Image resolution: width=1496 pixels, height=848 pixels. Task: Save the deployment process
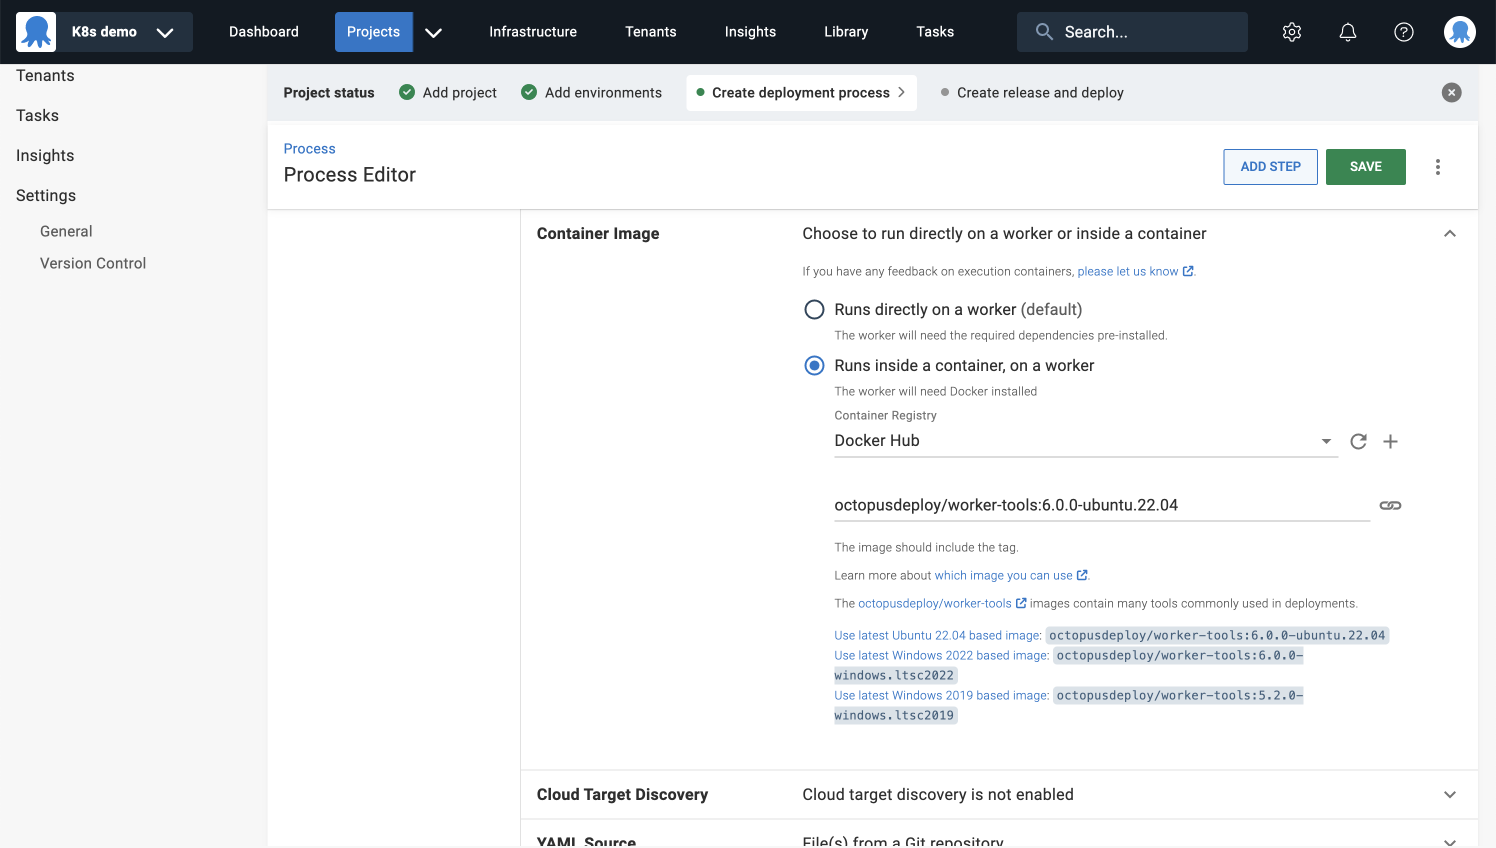pyautogui.click(x=1365, y=167)
